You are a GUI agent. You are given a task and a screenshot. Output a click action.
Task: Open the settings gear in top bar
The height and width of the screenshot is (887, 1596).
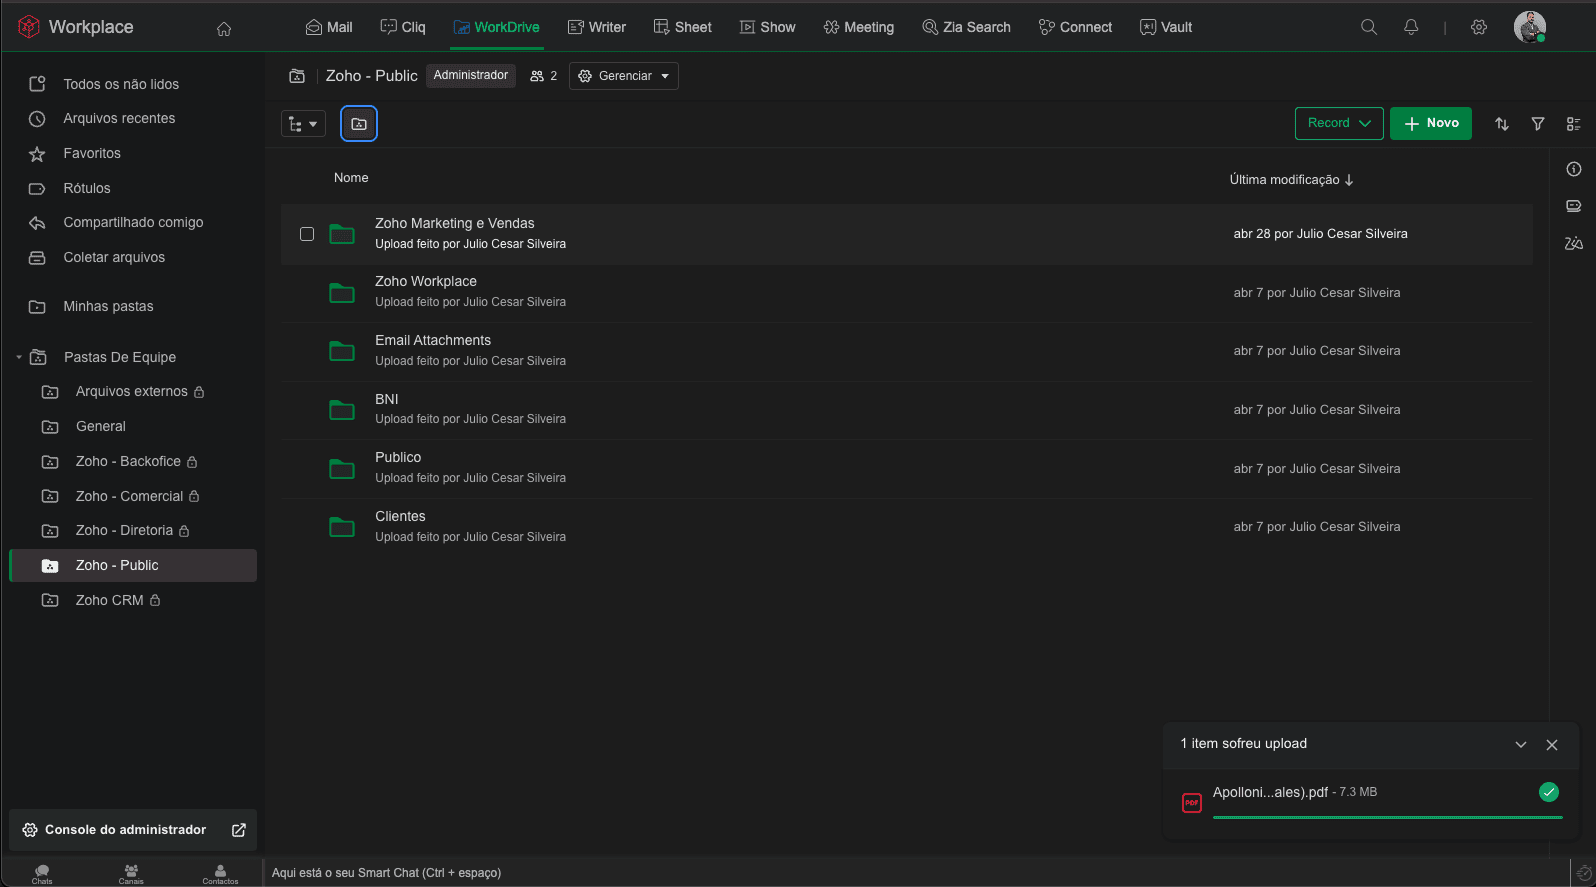point(1479,27)
